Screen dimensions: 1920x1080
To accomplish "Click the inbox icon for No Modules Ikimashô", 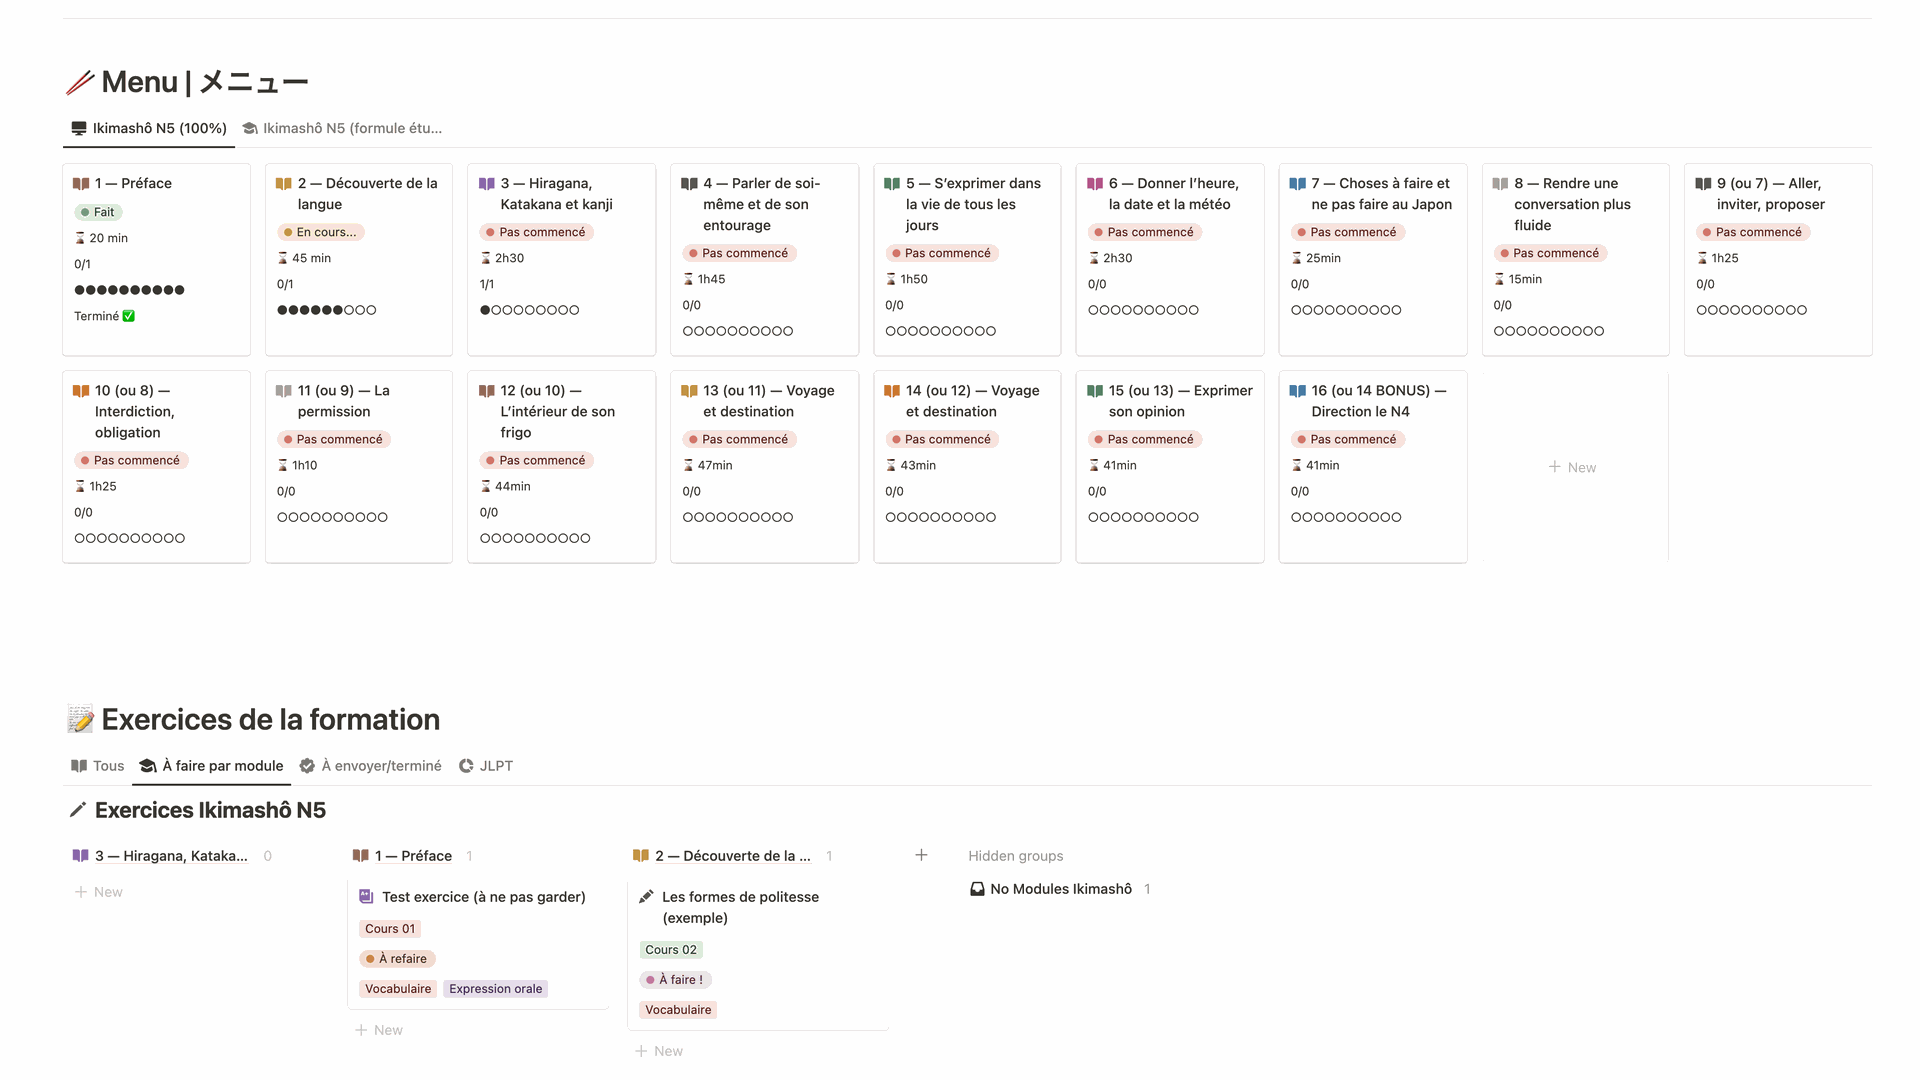I will [977, 889].
